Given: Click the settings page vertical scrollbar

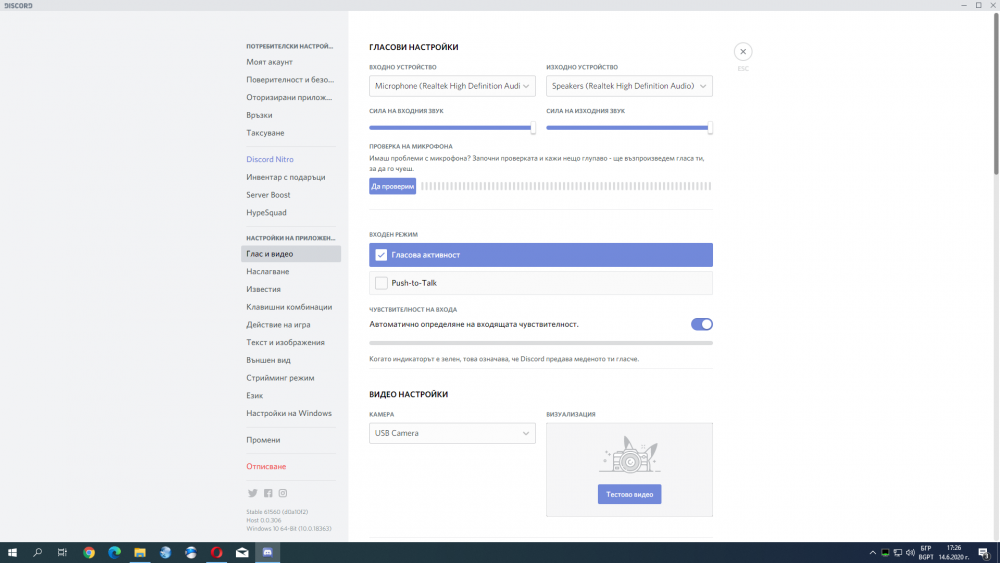Looking at the screenshot, I should [995, 96].
